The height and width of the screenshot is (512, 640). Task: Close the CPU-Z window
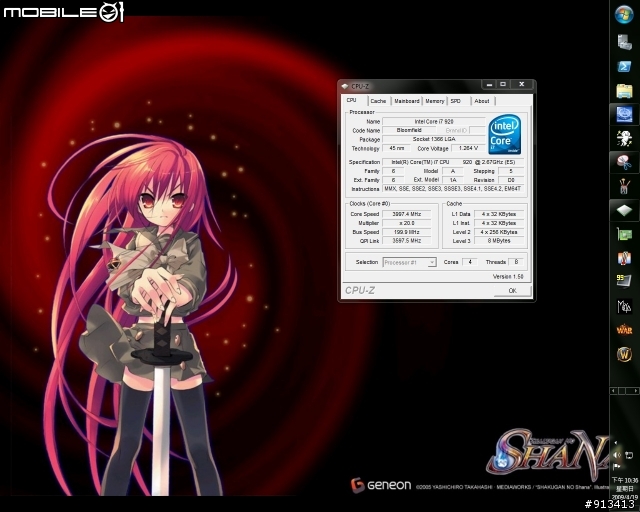(x=521, y=84)
